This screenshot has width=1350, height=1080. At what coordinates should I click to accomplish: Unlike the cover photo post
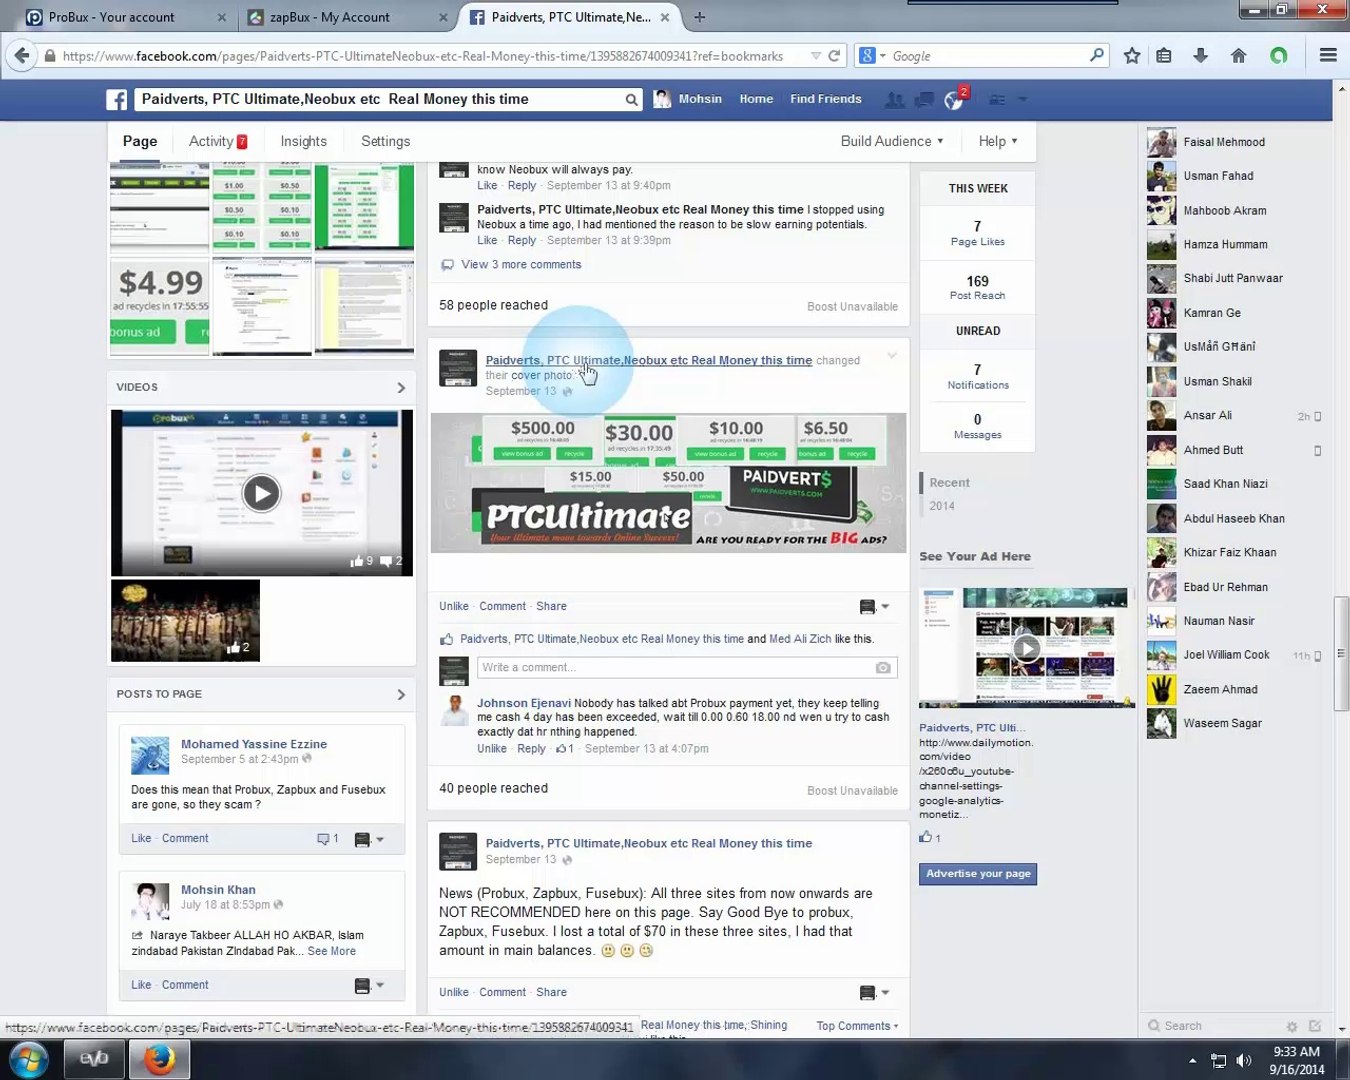tap(454, 606)
